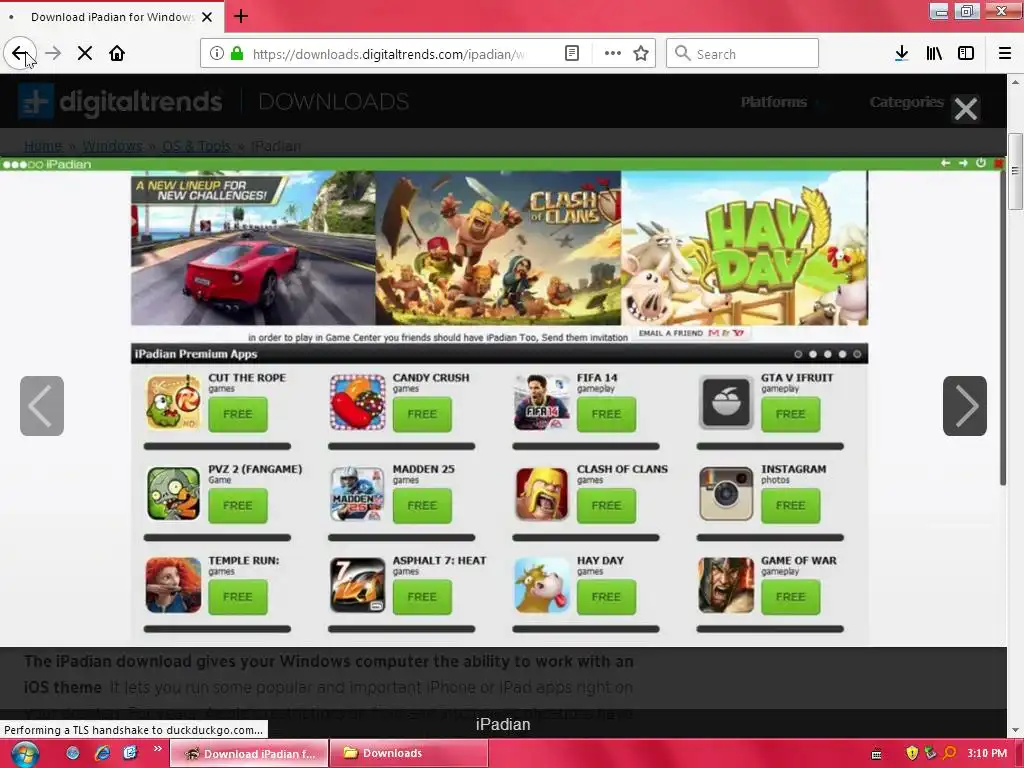Screen dimensions: 1024x768
Task: Click FREE button for Hay Day
Action: (606, 597)
